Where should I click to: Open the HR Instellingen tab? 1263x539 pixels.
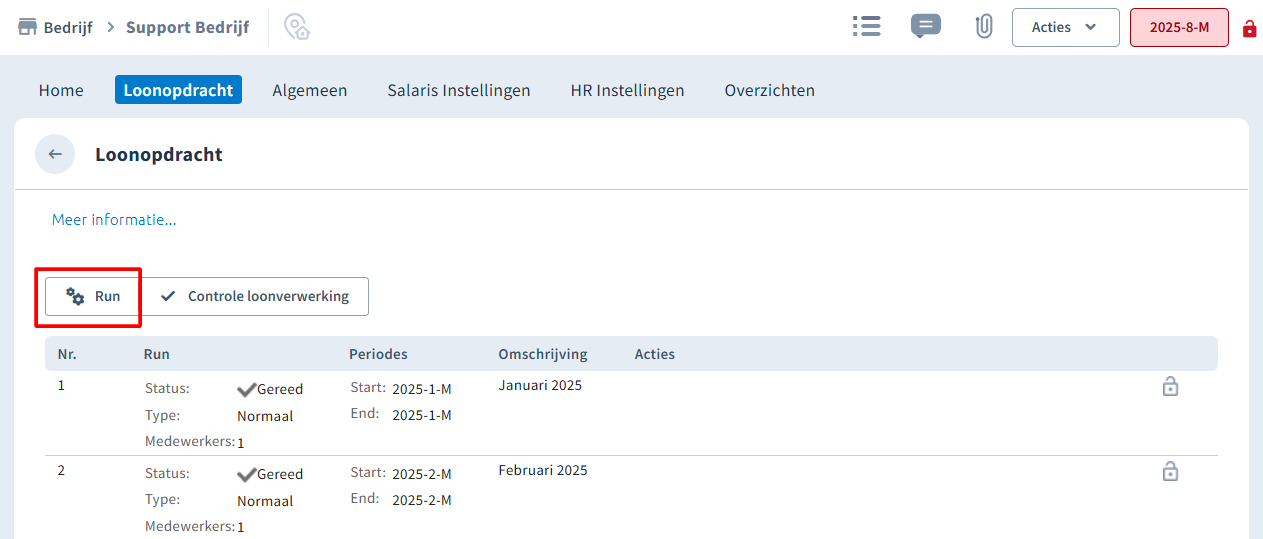click(627, 90)
